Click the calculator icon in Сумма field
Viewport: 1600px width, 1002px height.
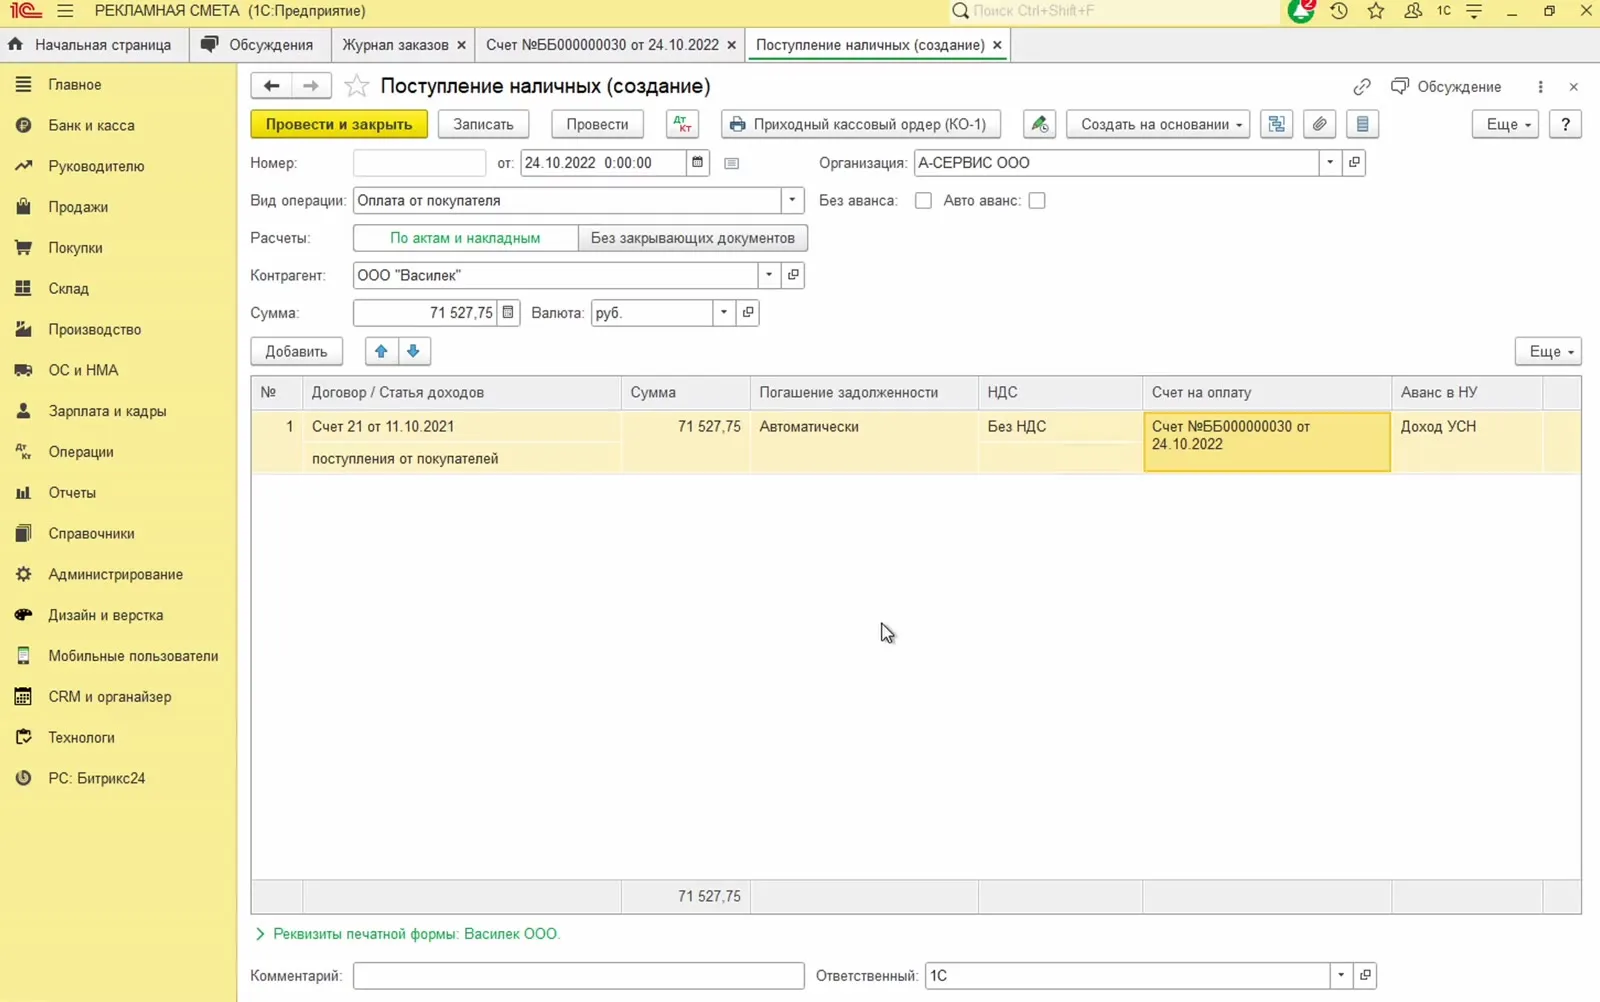(508, 312)
